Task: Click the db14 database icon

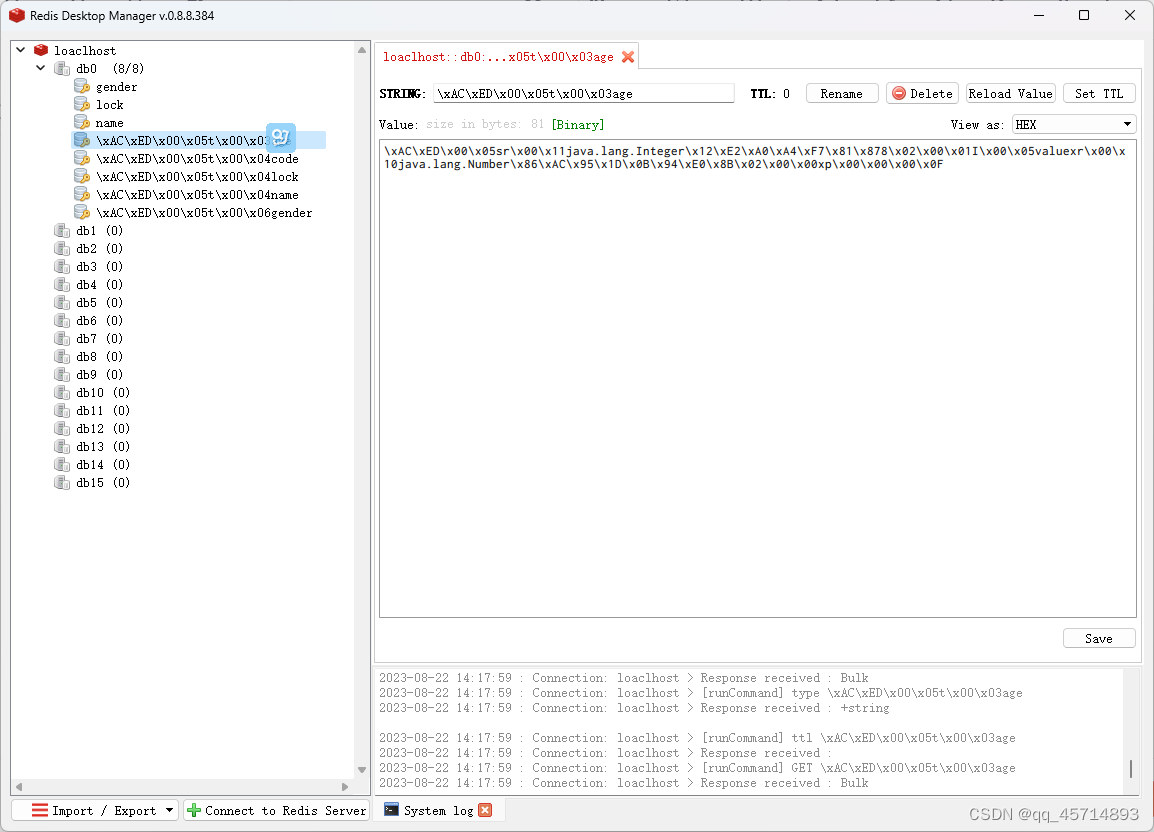Action: point(63,465)
